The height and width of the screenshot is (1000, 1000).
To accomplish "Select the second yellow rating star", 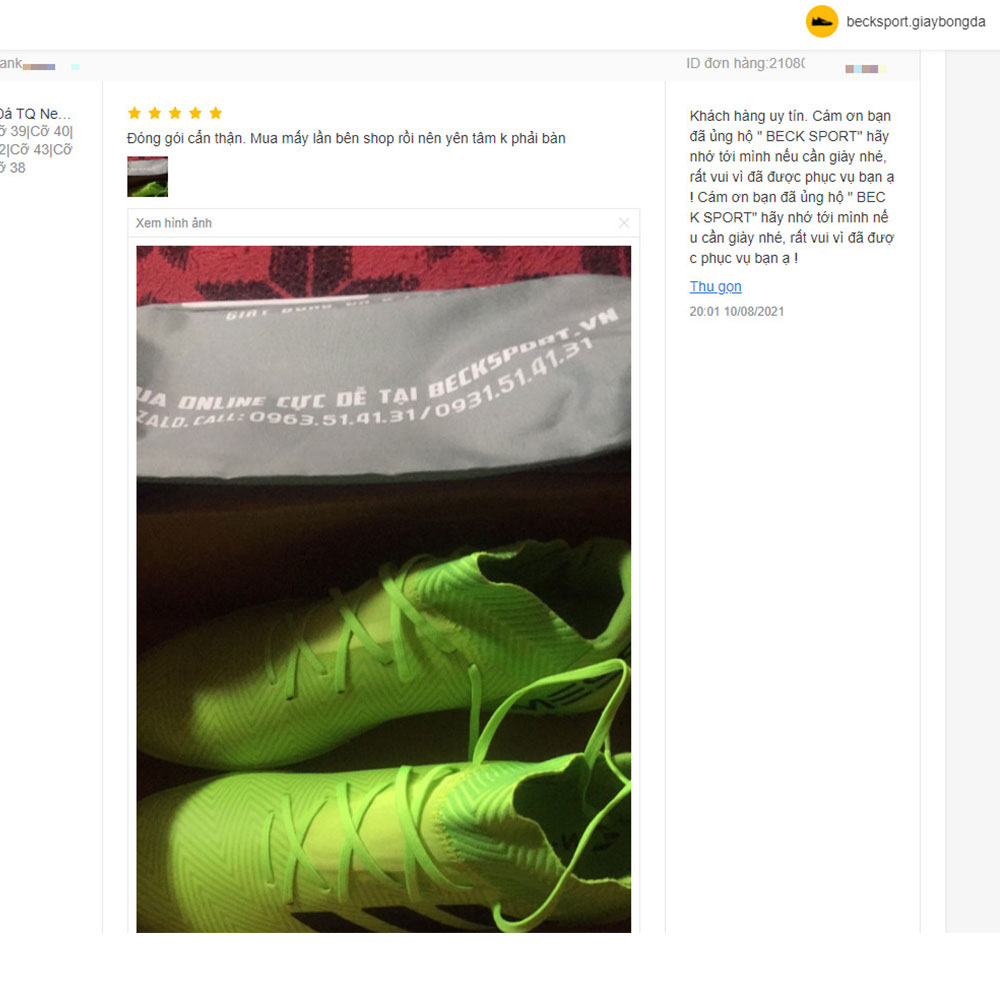I will 154,113.
